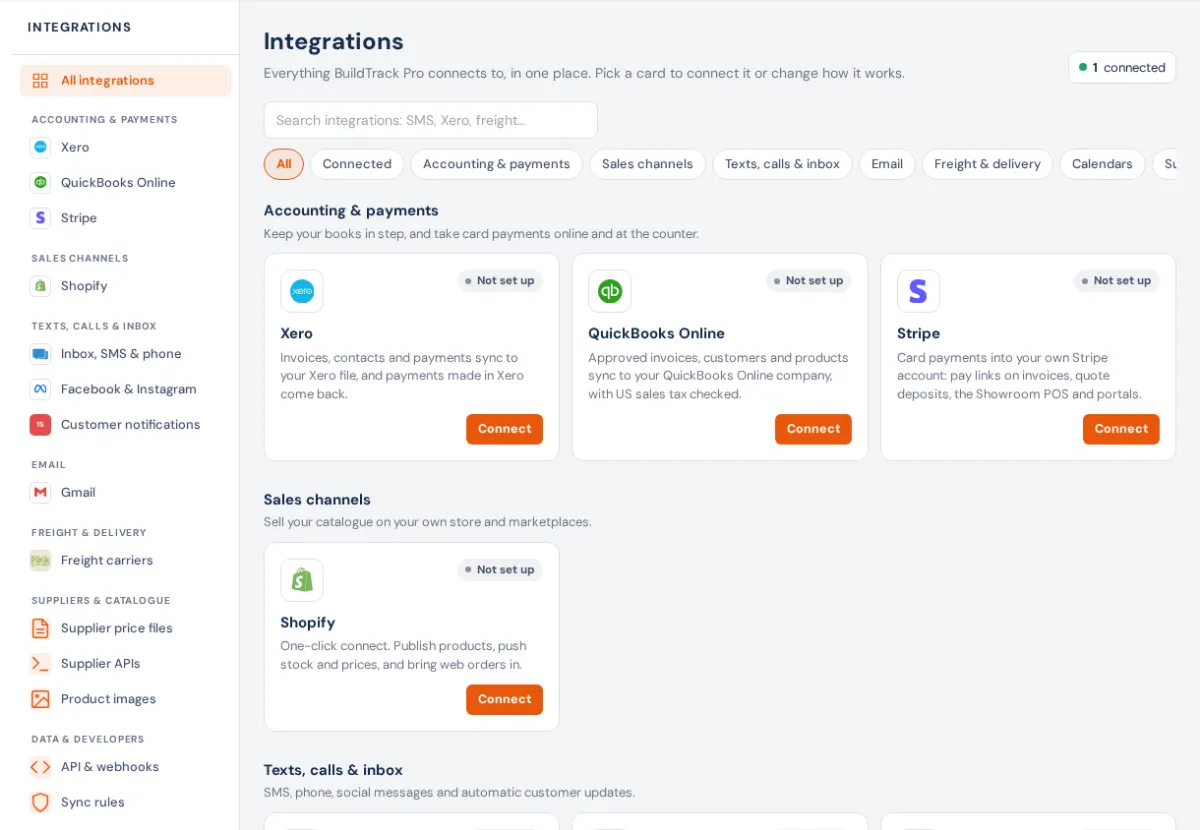Click Not set up badge on QuickBooks card
The height and width of the screenshot is (830, 1200).
809,281
